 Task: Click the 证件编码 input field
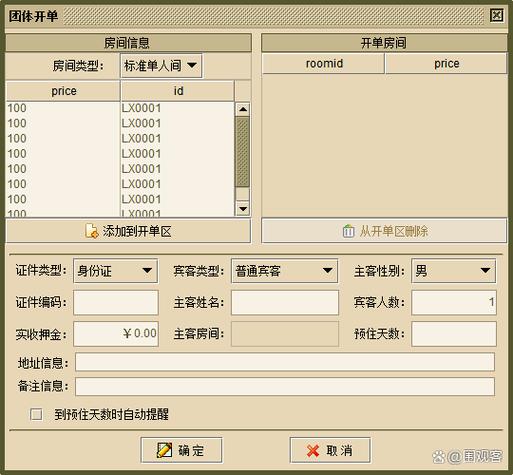[116, 302]
